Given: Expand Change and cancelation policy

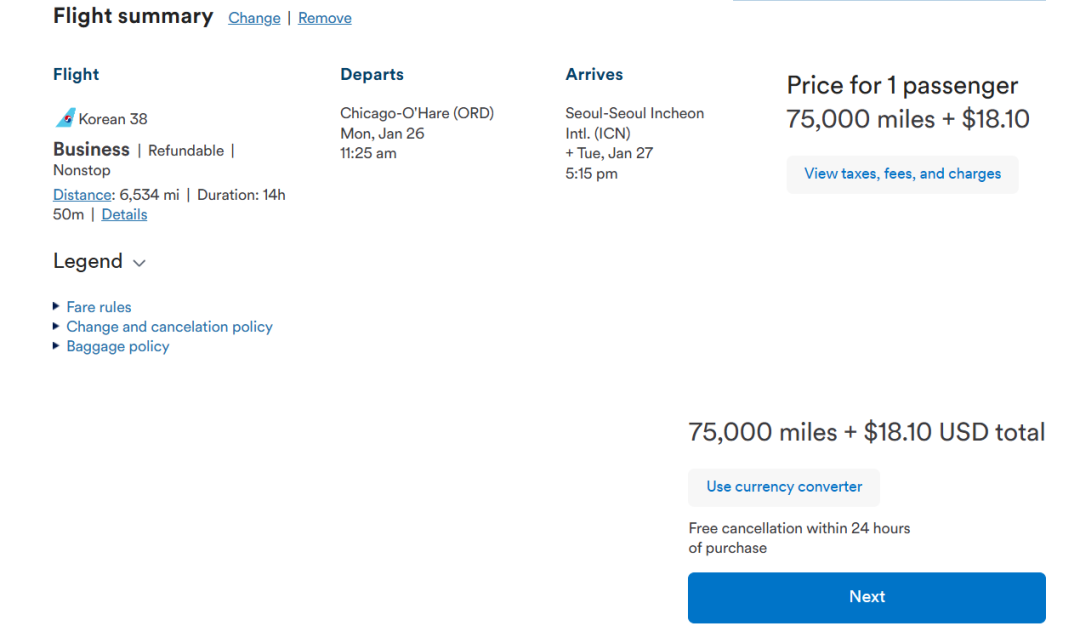Looking at the screenshot, I should click(x=169, y=327).
